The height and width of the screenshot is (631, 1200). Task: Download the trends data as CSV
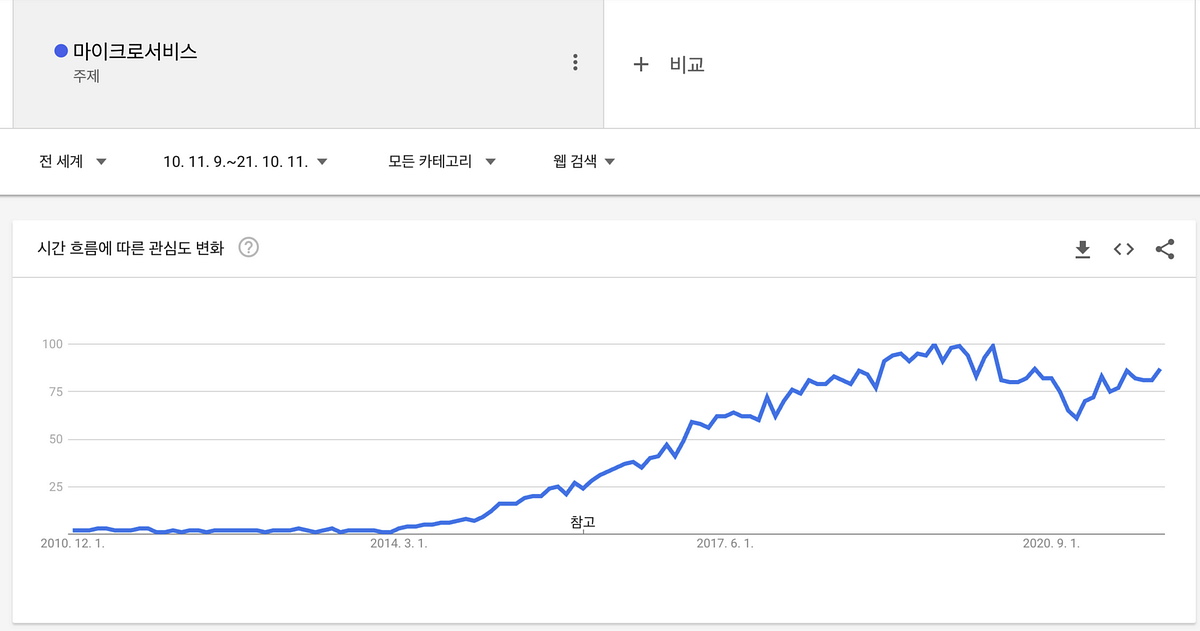[1082, 249]
